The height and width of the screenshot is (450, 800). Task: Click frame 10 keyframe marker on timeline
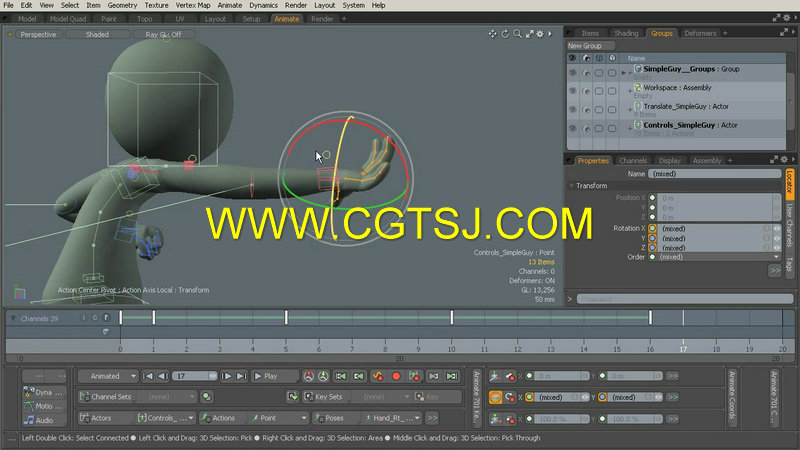pyautogui.click(x=452, y=318)
